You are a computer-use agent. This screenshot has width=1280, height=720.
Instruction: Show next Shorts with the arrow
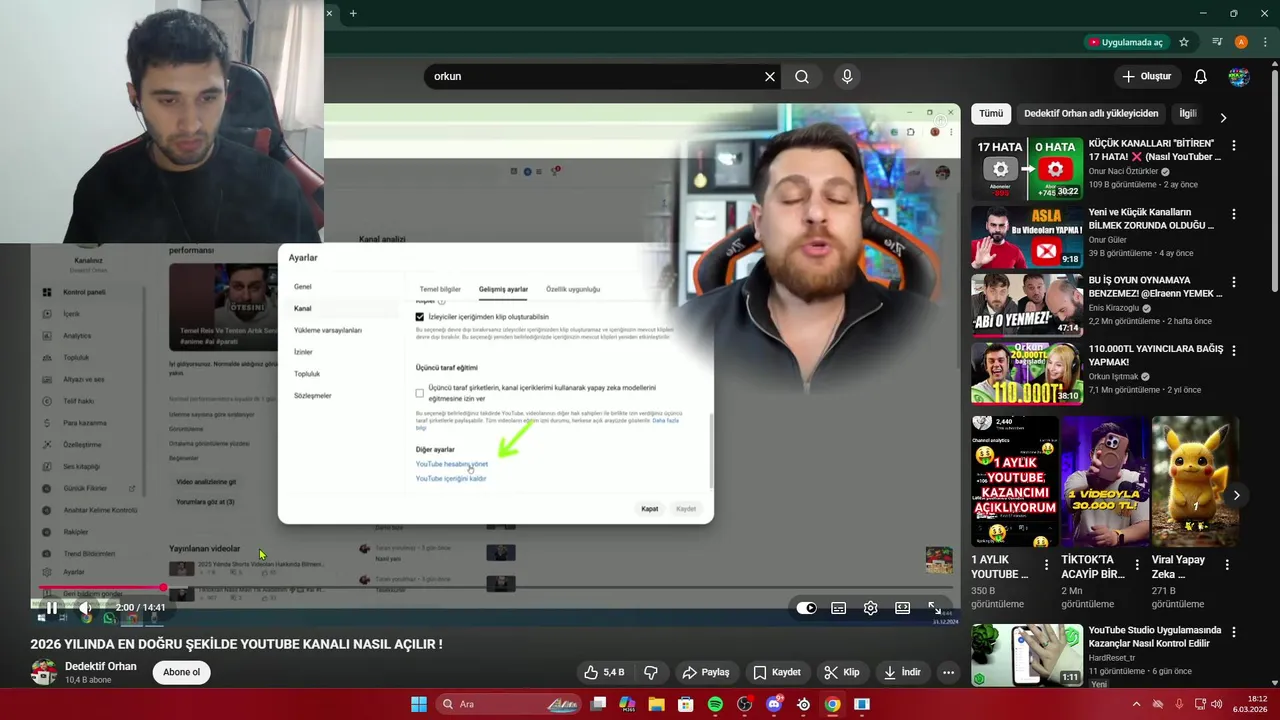pos(1236,495)
